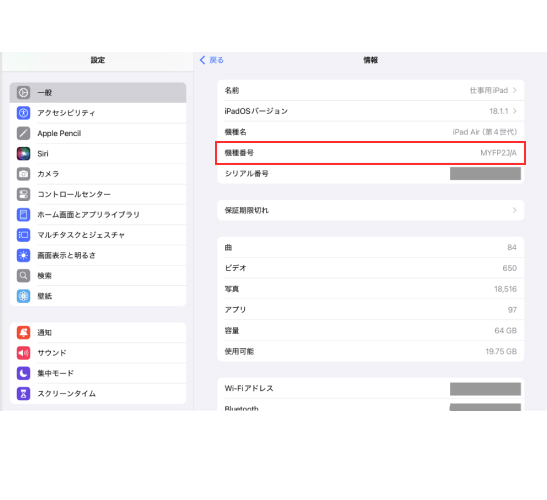The image size is (547, 500).
Task: Select 通知 label in the sidebar
Action: tap(44, 333)
